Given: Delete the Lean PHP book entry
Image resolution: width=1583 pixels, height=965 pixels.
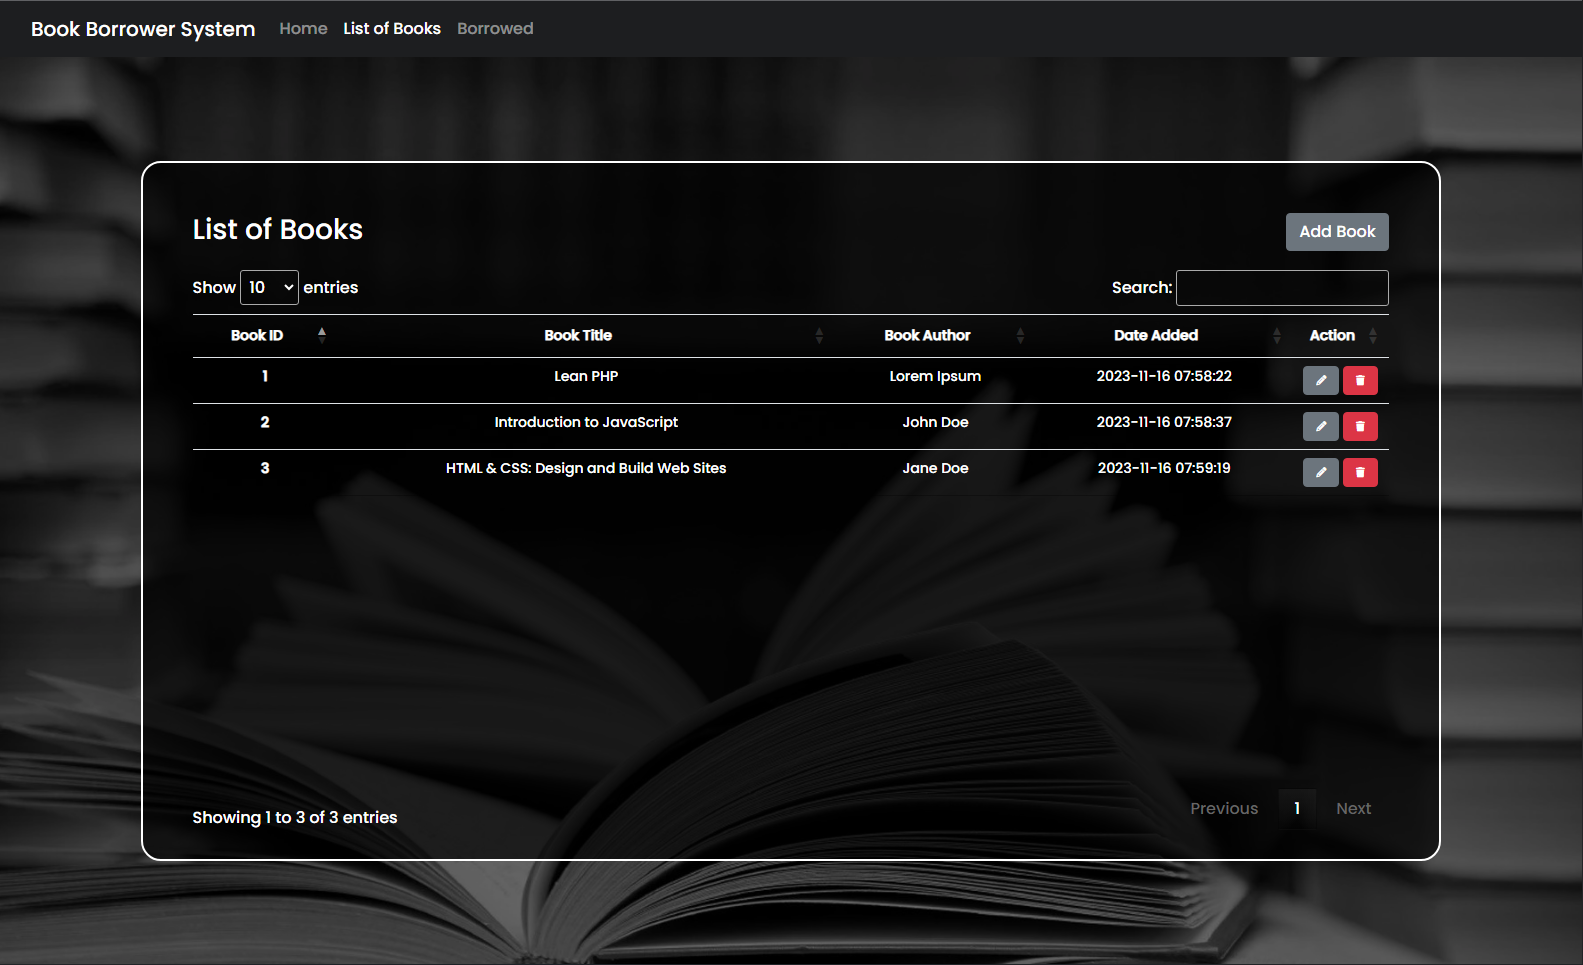Looking at the screenshot, I should (x=1360, y=380).
